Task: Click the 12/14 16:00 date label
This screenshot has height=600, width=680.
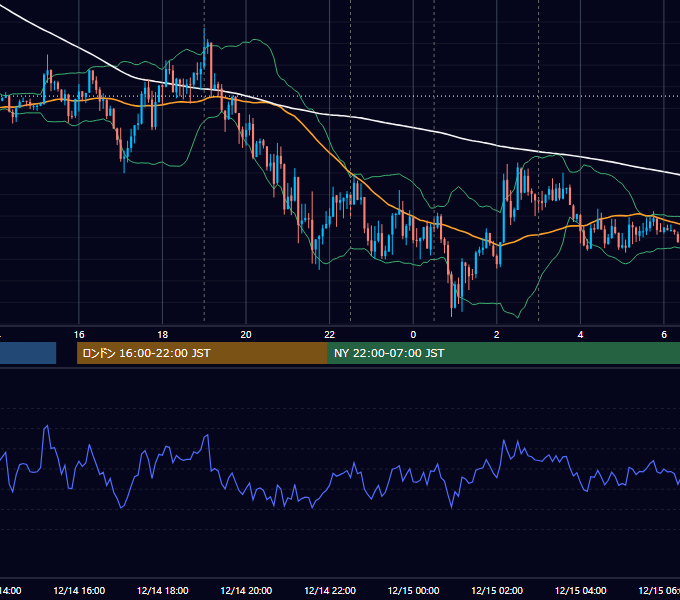Action: coord(79,591)
